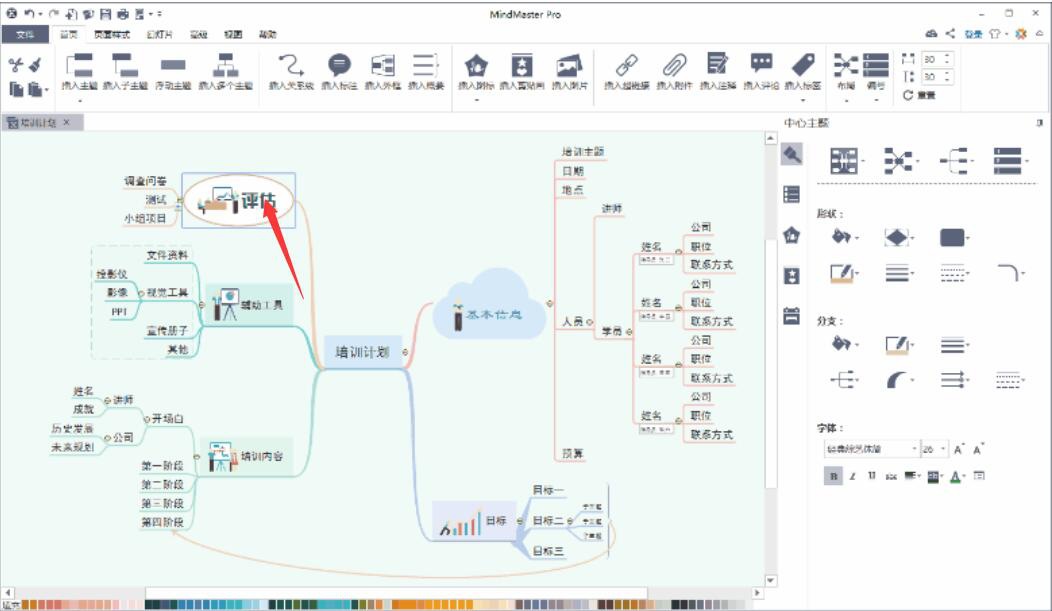
Task: Click the Insert Topic (插入主题) icon
Action: click(x=79, y=66)
